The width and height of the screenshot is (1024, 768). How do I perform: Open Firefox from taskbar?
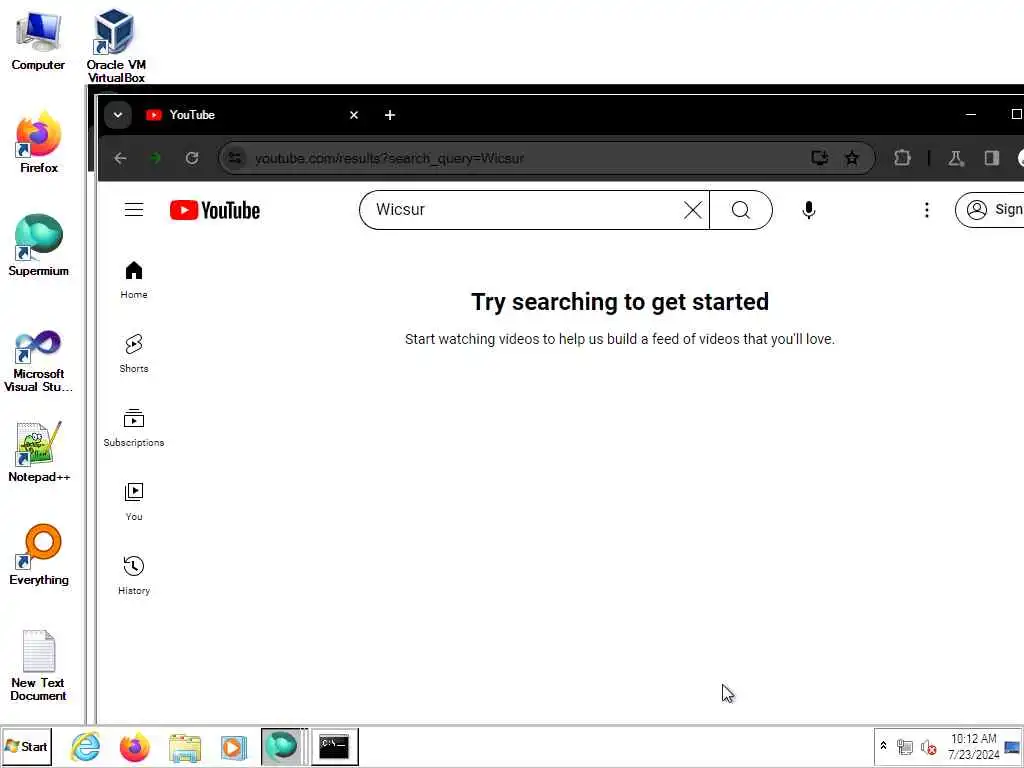pos(135,746)
